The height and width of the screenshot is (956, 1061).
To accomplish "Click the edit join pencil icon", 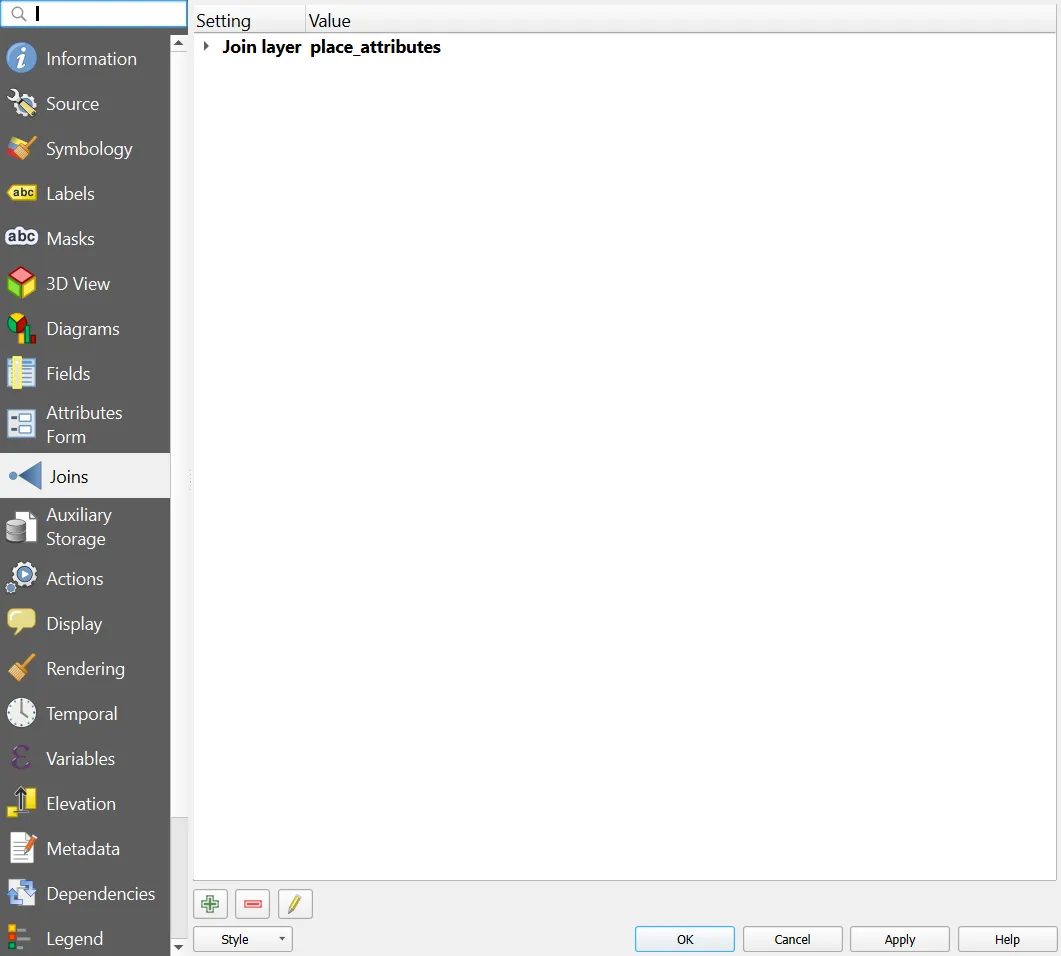I will (x=295, y=904).
